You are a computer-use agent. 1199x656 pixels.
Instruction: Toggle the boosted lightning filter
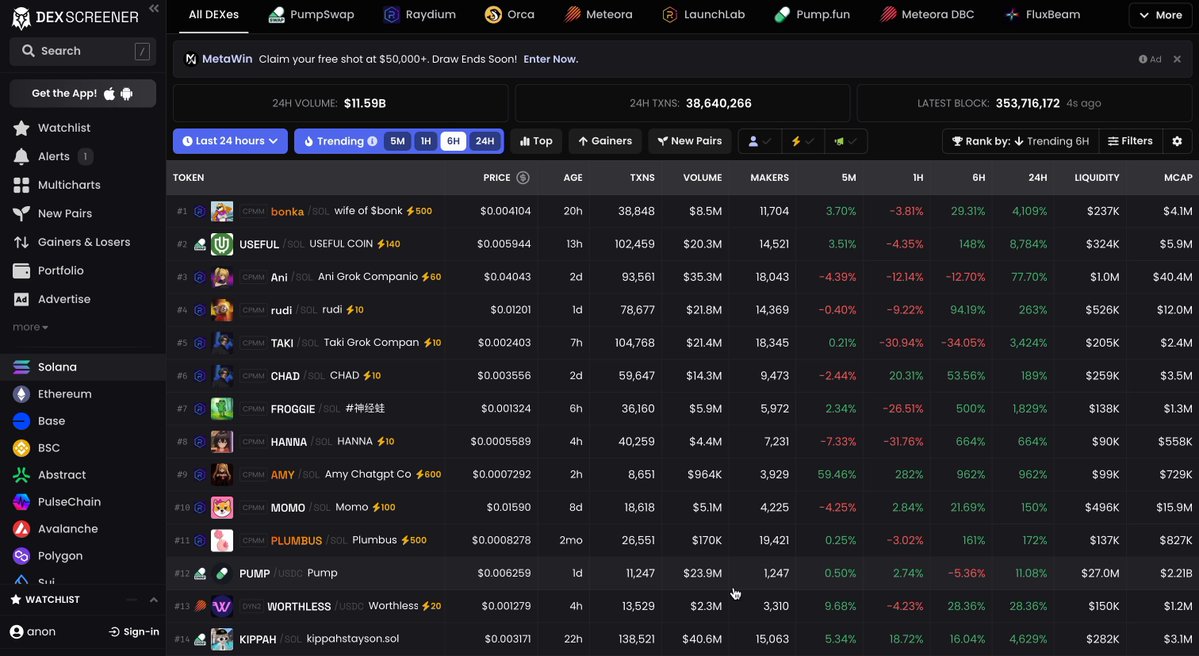coord(802,141)
